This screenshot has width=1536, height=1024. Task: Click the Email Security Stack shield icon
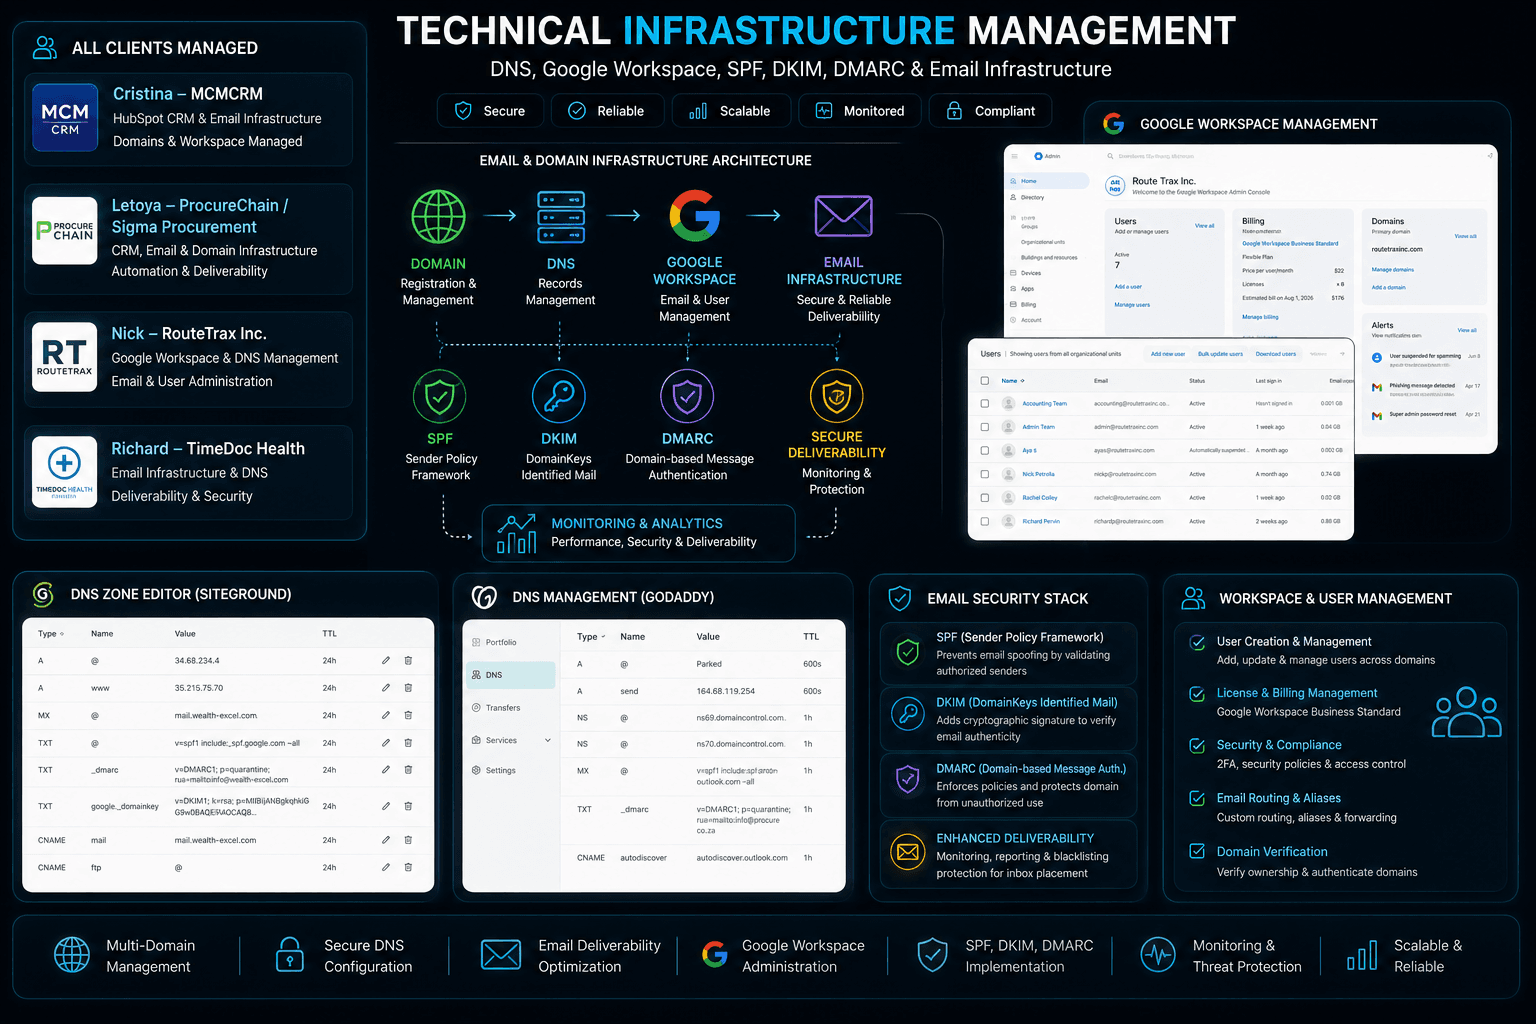pyautogui.click(x=900, y=598)
